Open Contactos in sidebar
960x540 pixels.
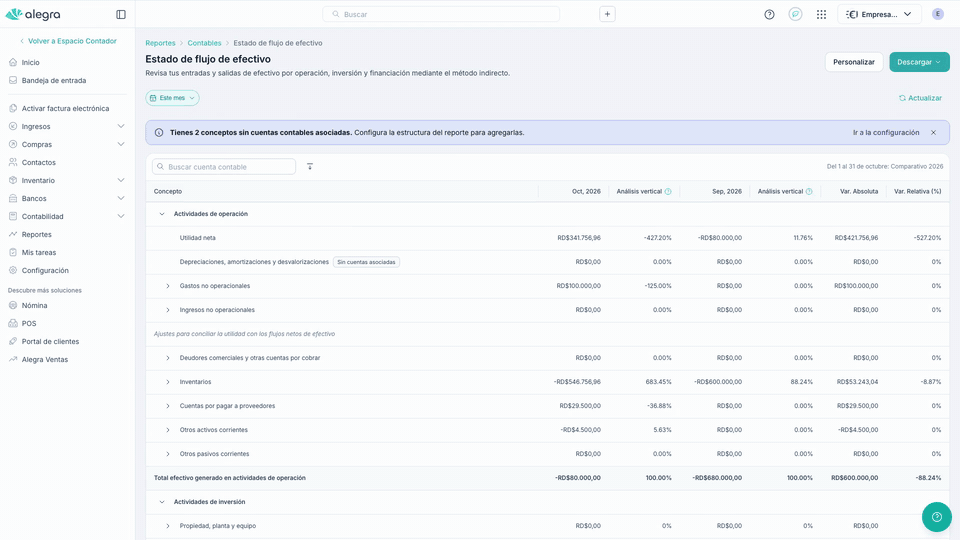click(x=39, y=162)
